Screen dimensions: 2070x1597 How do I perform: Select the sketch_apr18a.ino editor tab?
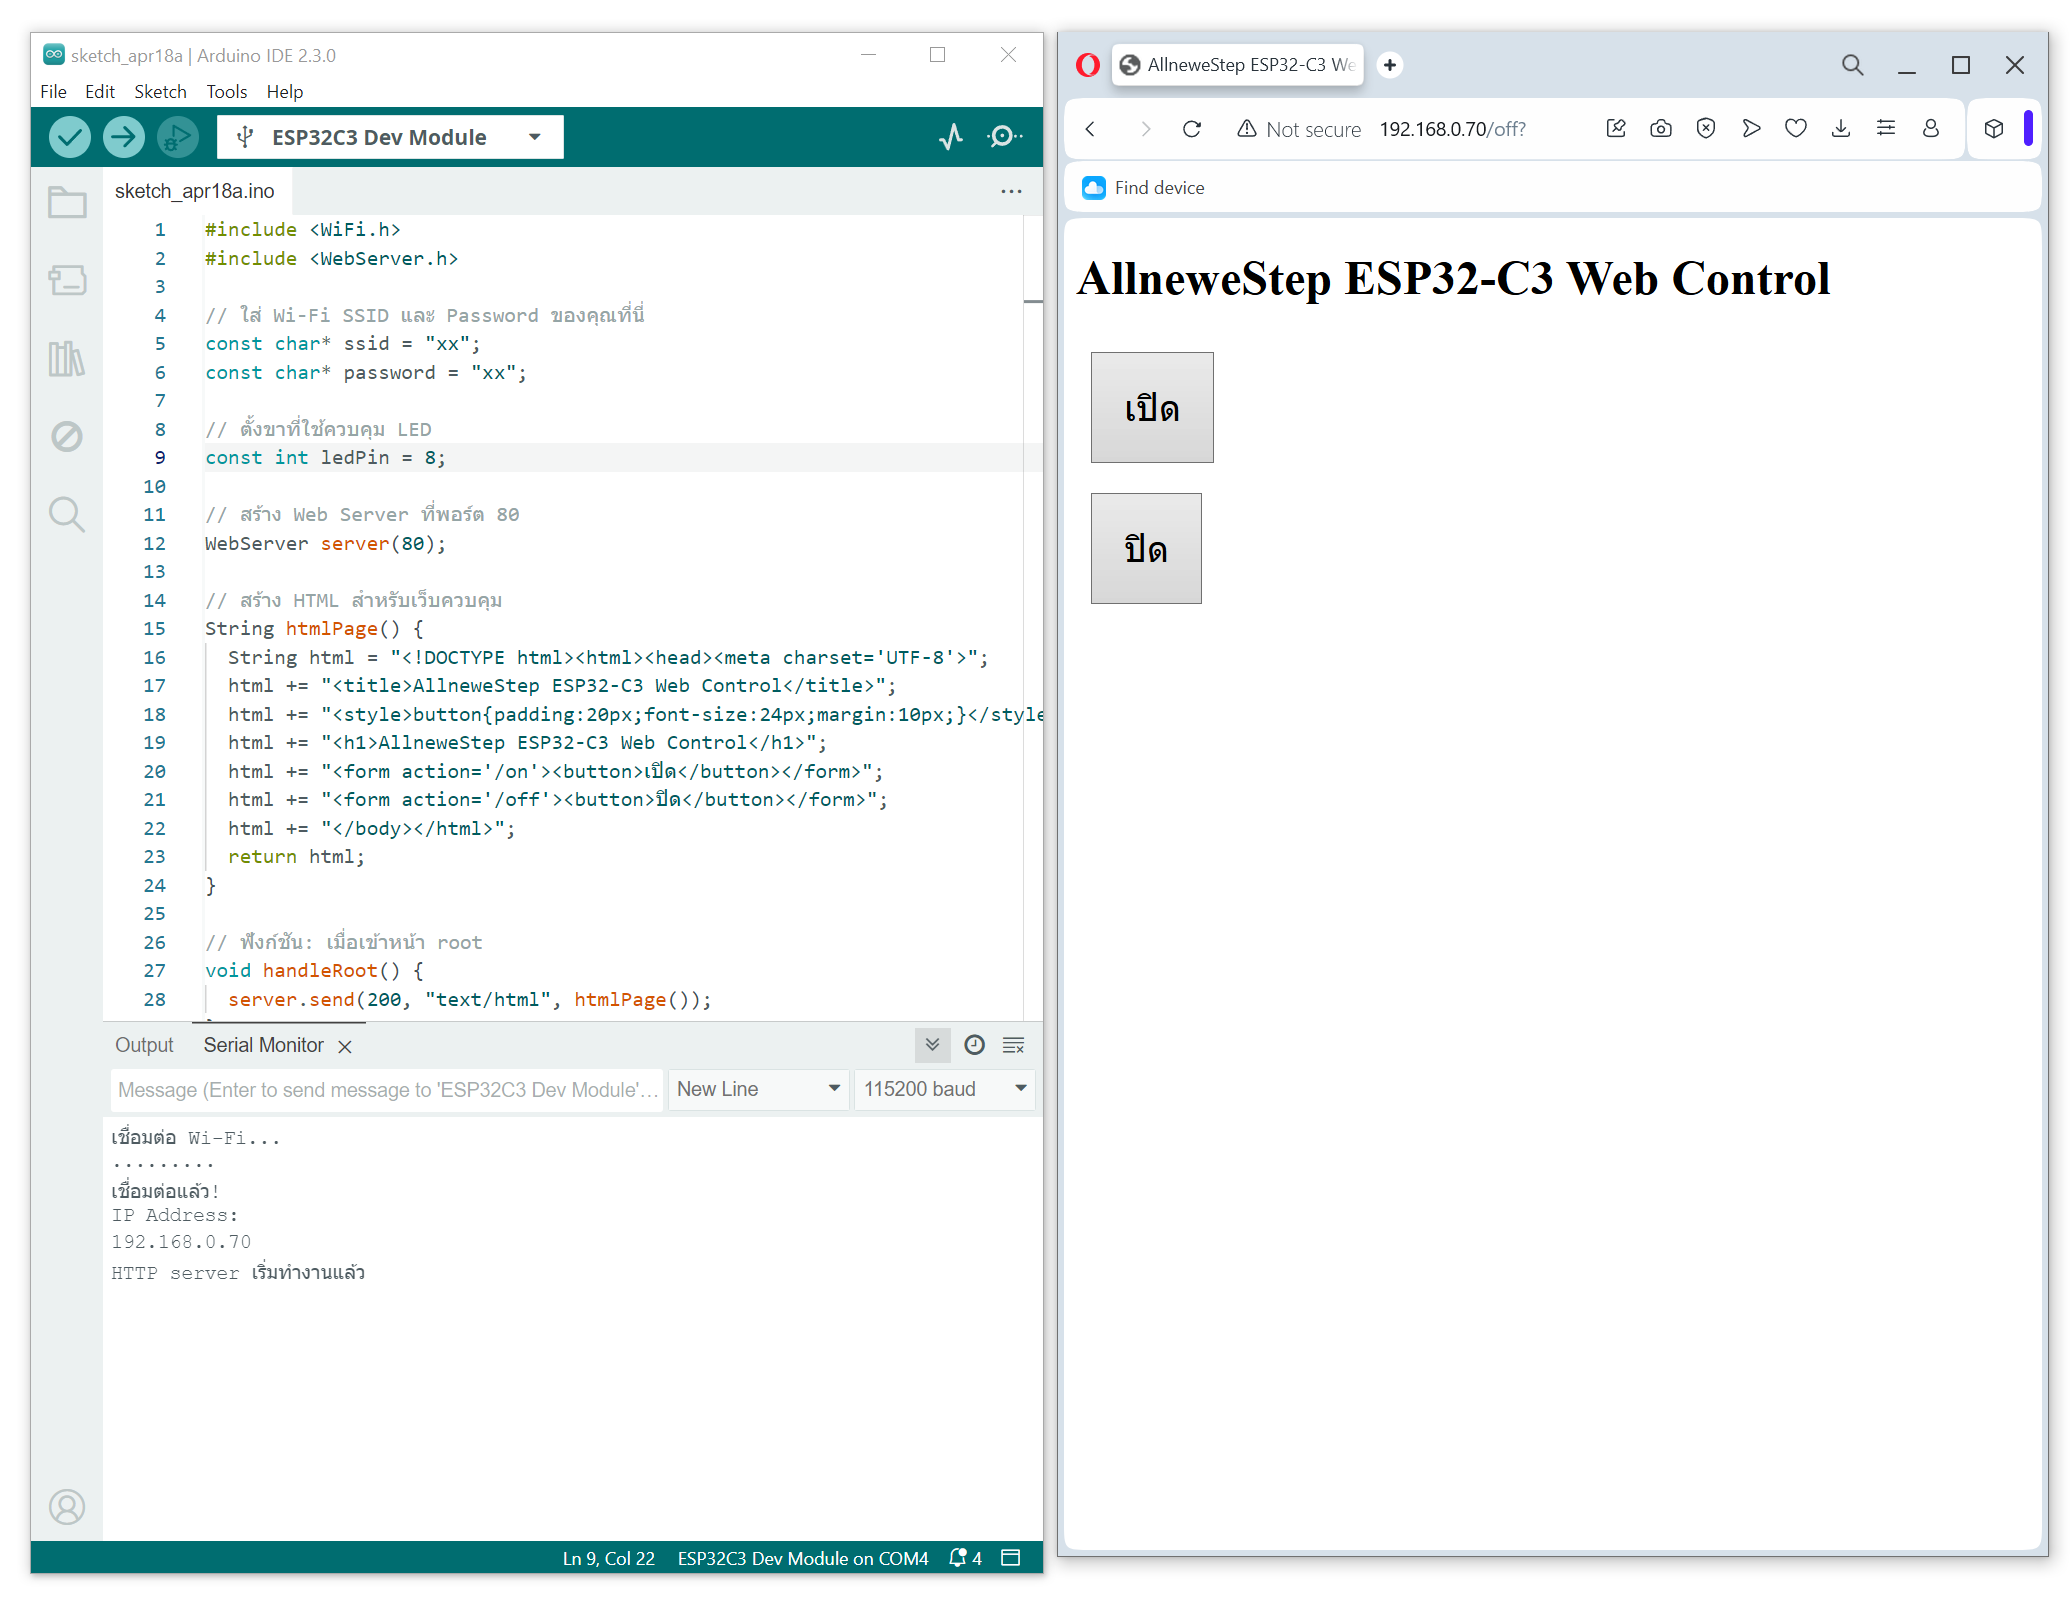click(195, 191)
